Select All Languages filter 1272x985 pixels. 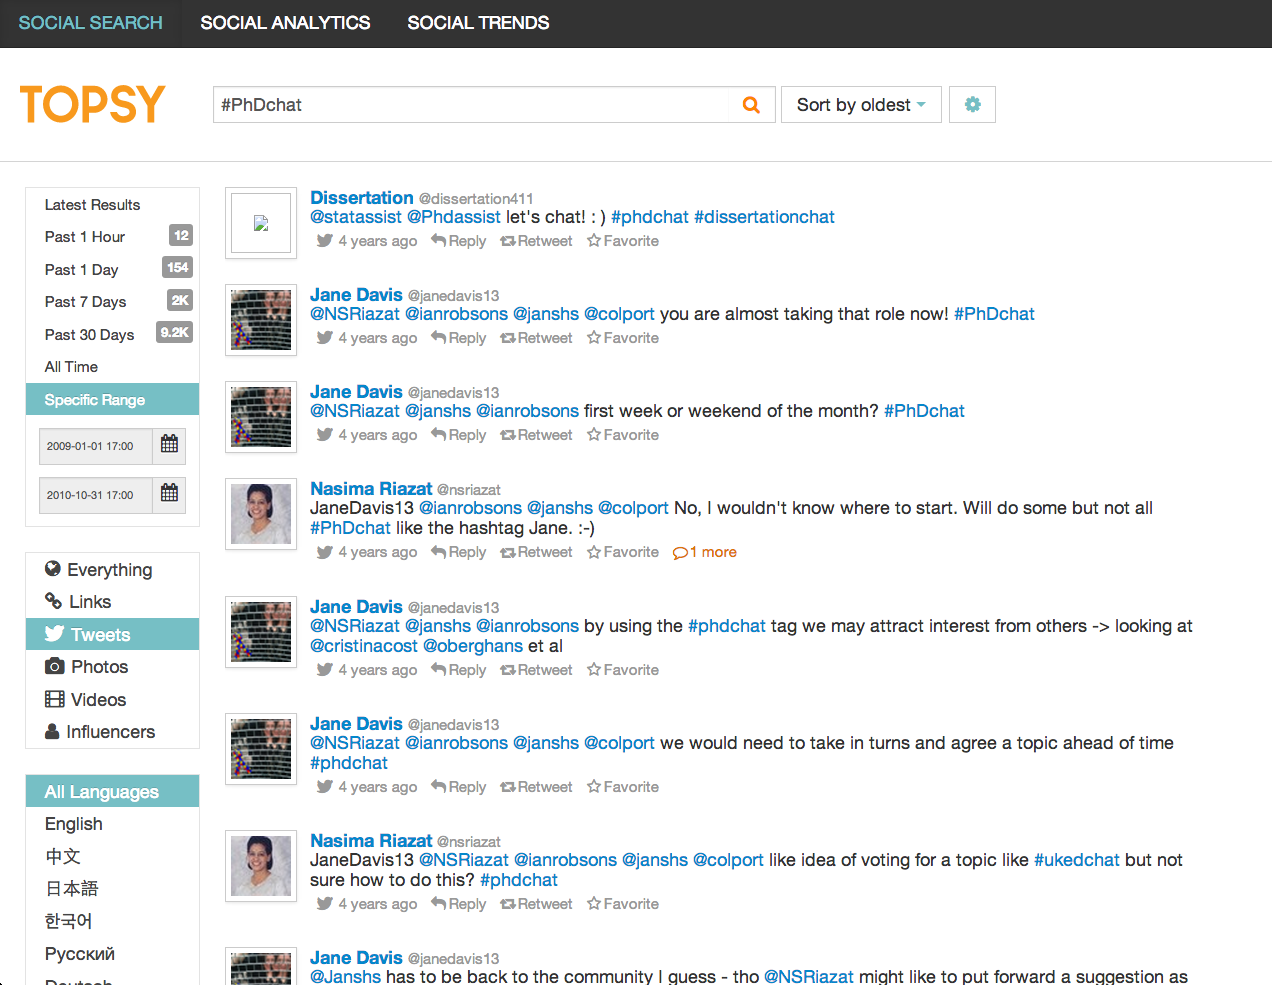[x=112, y=791]
